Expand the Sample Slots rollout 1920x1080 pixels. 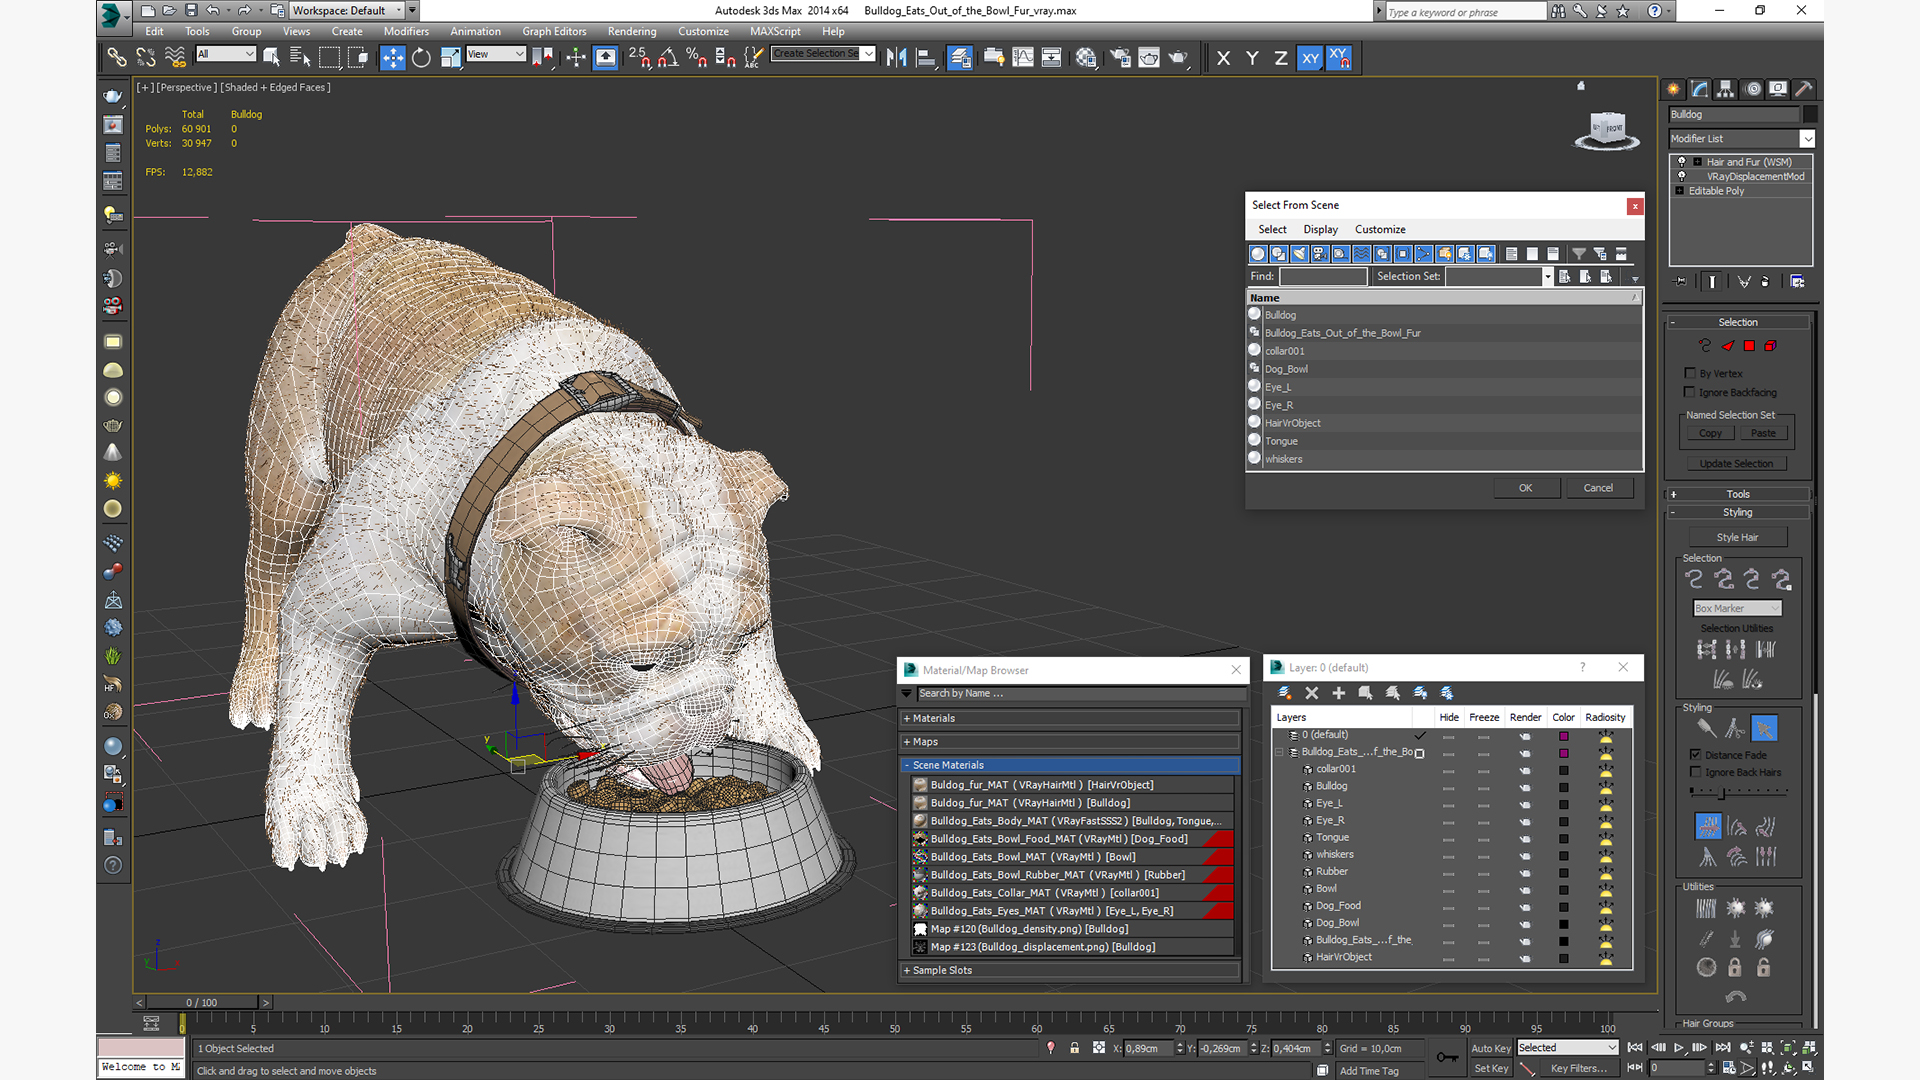click(1070, 970)
